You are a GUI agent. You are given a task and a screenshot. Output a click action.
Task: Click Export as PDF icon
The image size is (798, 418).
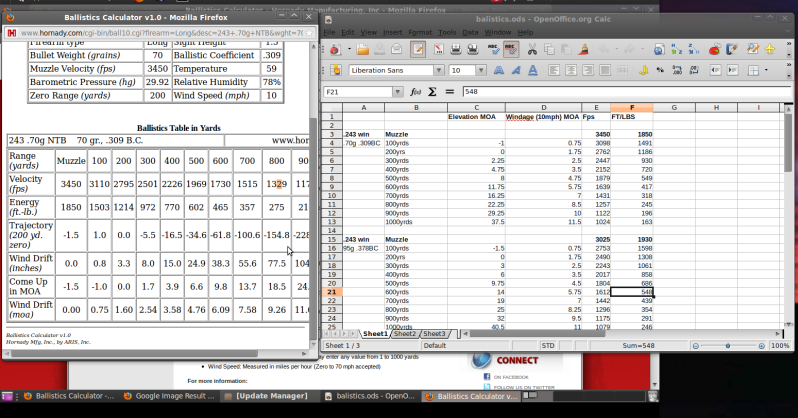(439, 49)
